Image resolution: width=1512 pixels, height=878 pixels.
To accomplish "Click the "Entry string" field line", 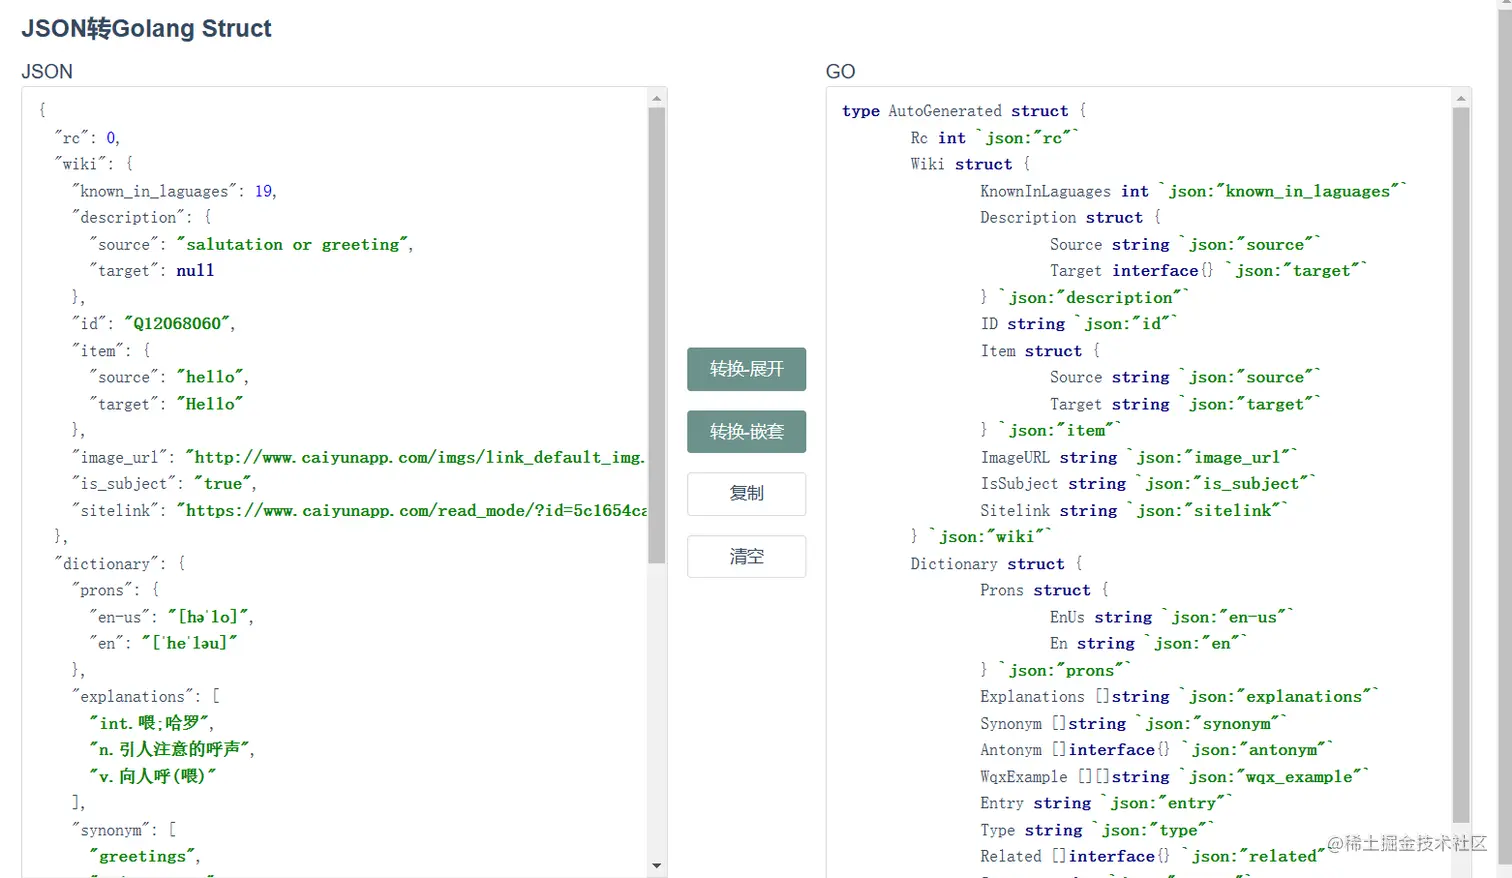I will (x=1106, y=803).
